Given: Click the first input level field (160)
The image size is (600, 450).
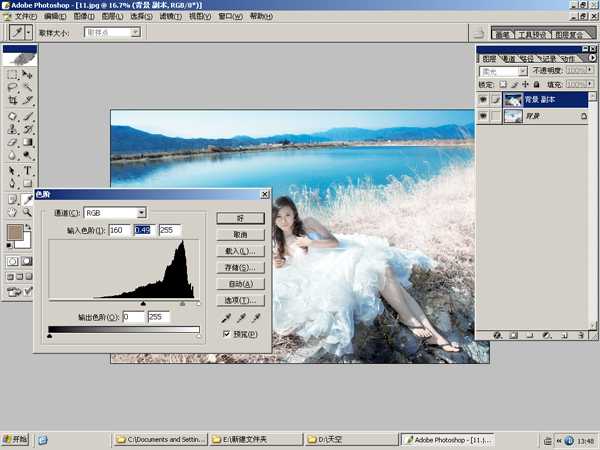Looking at the screenshot, I should click(121, 231).
